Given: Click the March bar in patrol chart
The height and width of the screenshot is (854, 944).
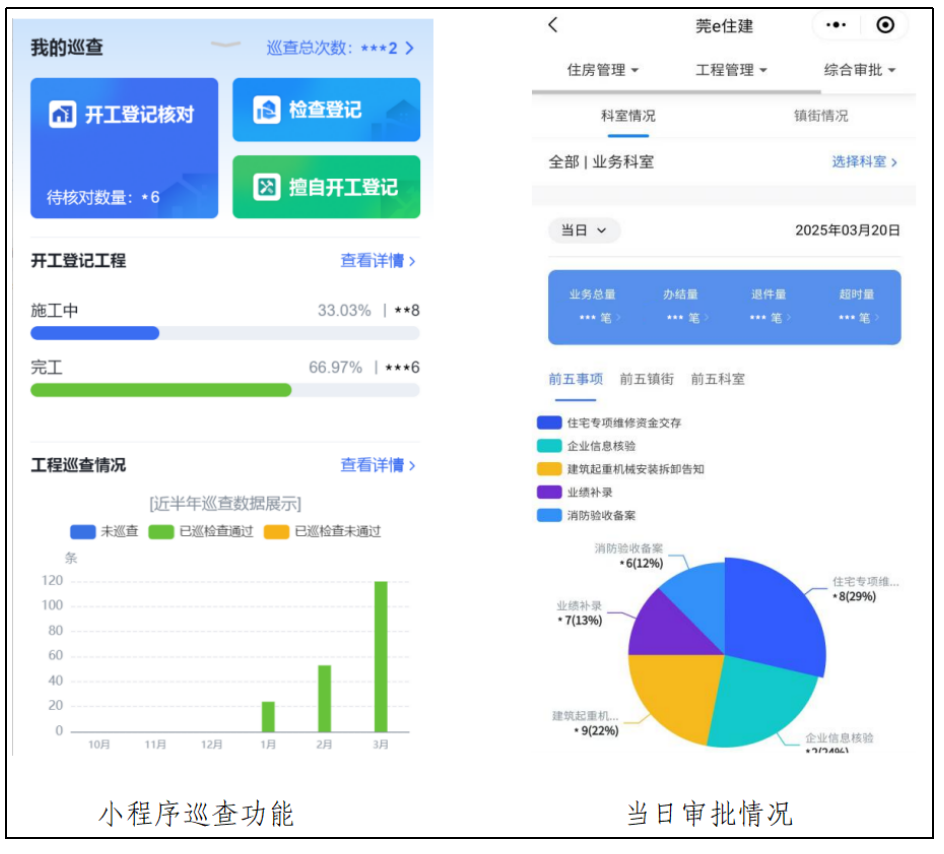Looking at the screenshot, I should tap(381, 656).
